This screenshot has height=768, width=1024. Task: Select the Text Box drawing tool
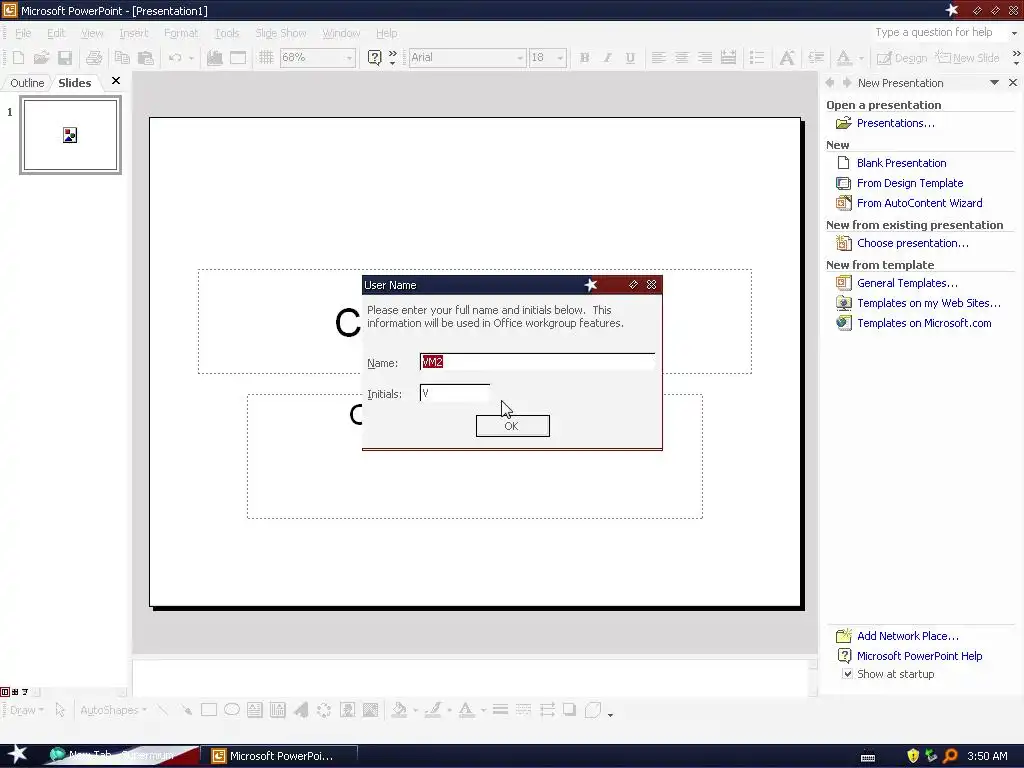[x=255, y=710]
